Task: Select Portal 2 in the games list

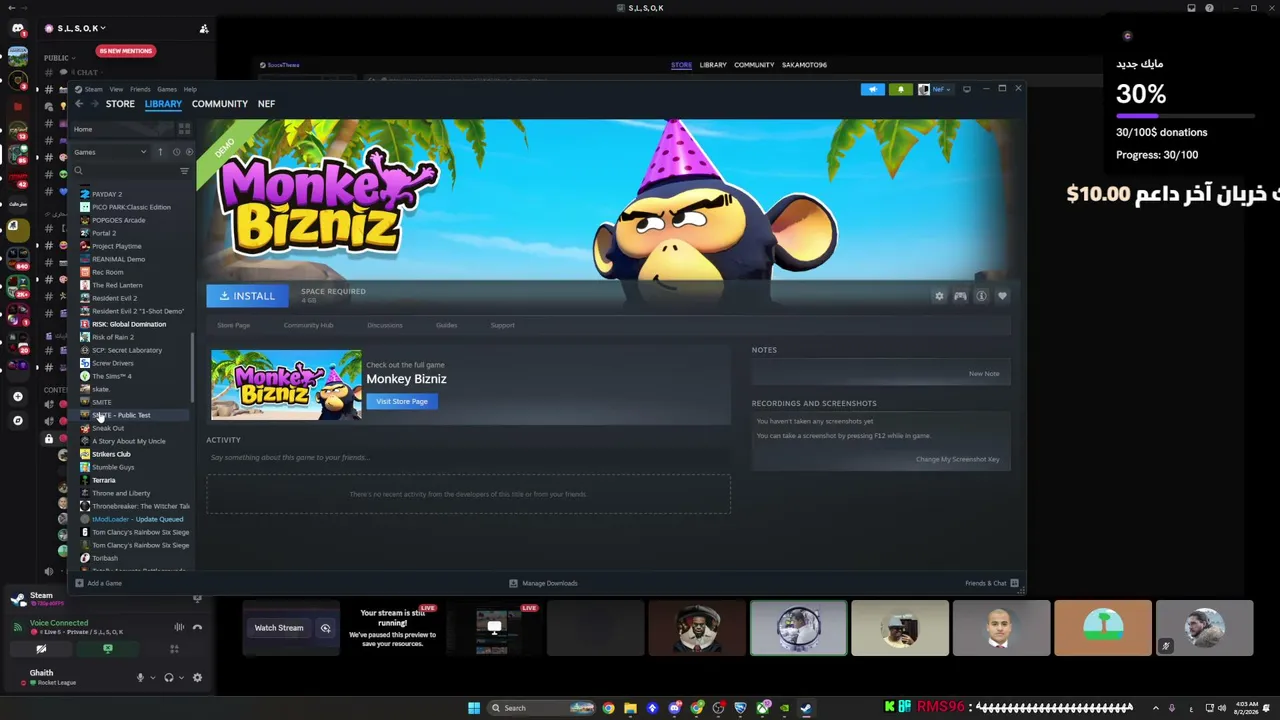Action: click(x=104, y=233)
